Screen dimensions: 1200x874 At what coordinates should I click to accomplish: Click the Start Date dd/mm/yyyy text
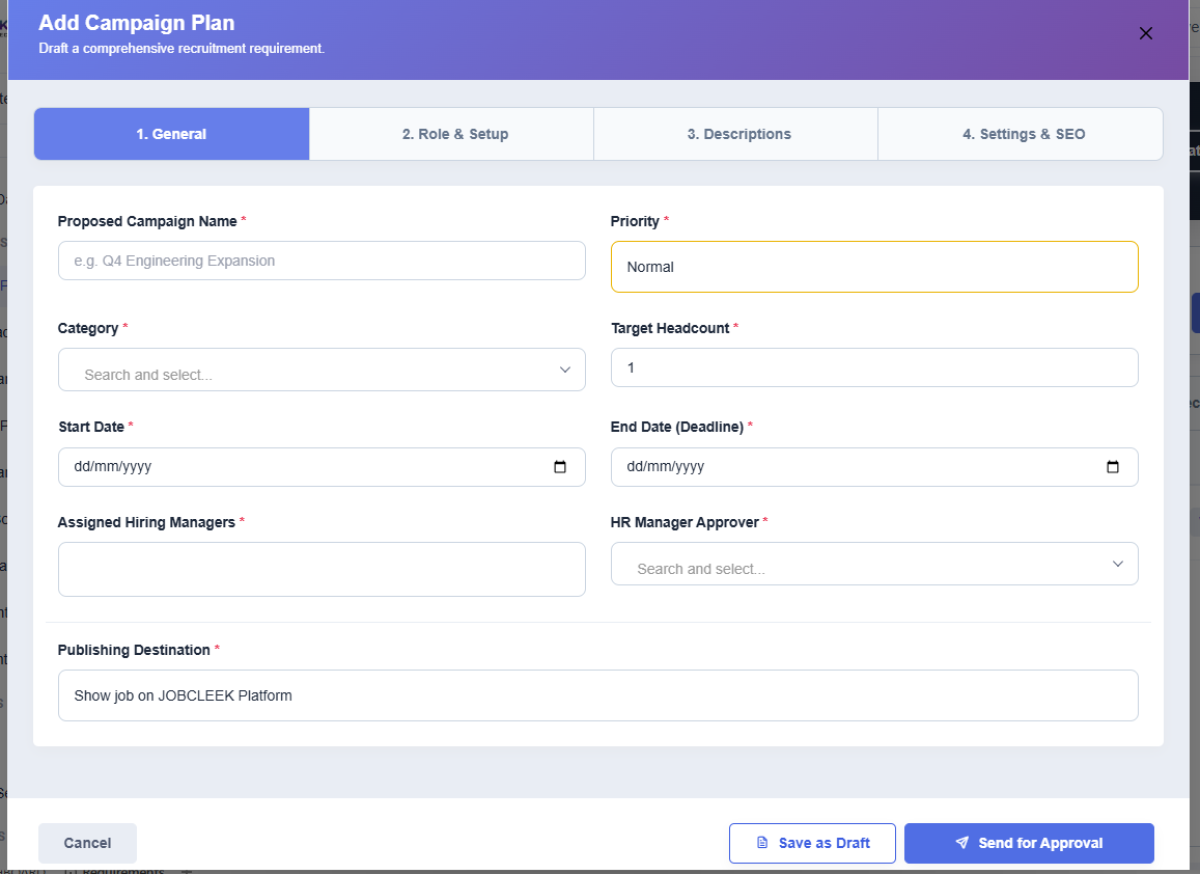tap(113, 467)
